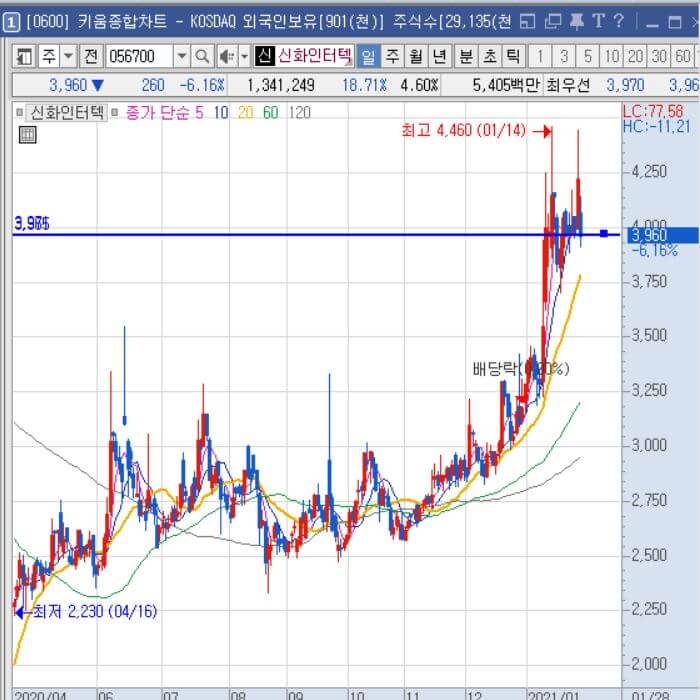700x700 pixels.
Task: Click the duplicate window icon in title bar
Action: click(x=553, y=21)
